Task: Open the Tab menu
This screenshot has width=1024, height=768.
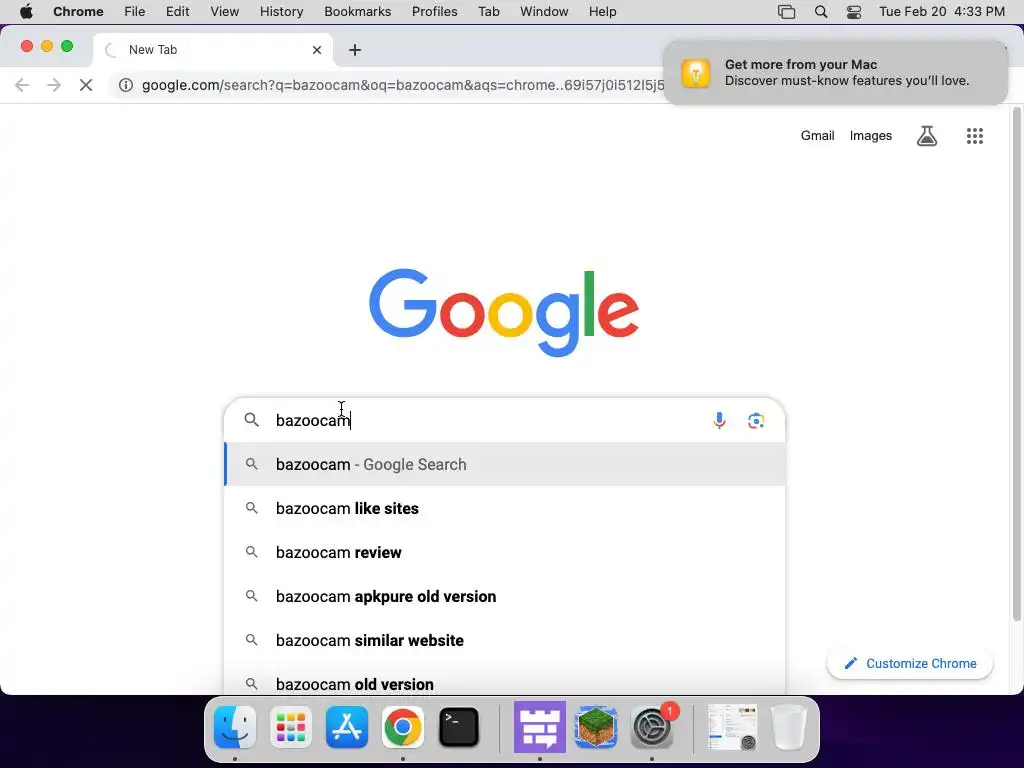Action: pos(488,12)
